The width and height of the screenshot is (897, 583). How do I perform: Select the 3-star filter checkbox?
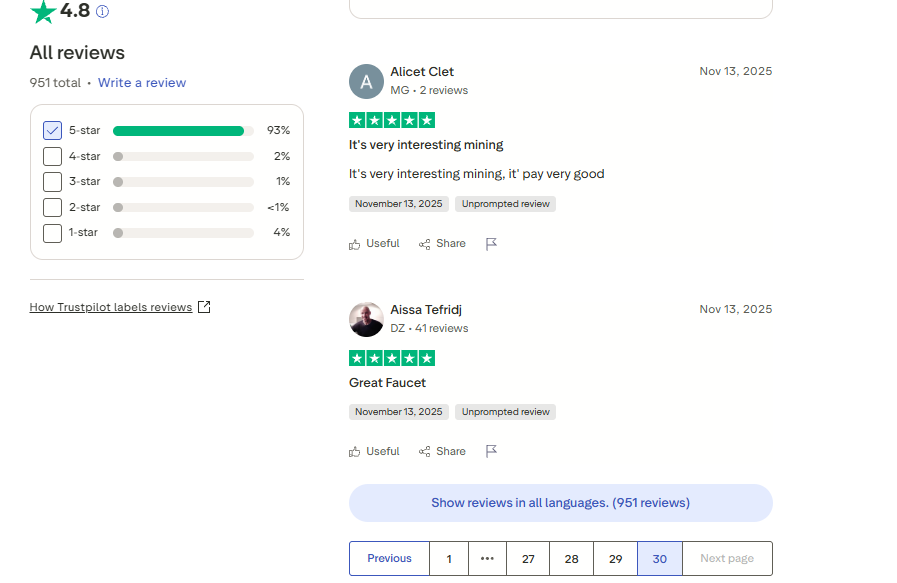(53, 182)
